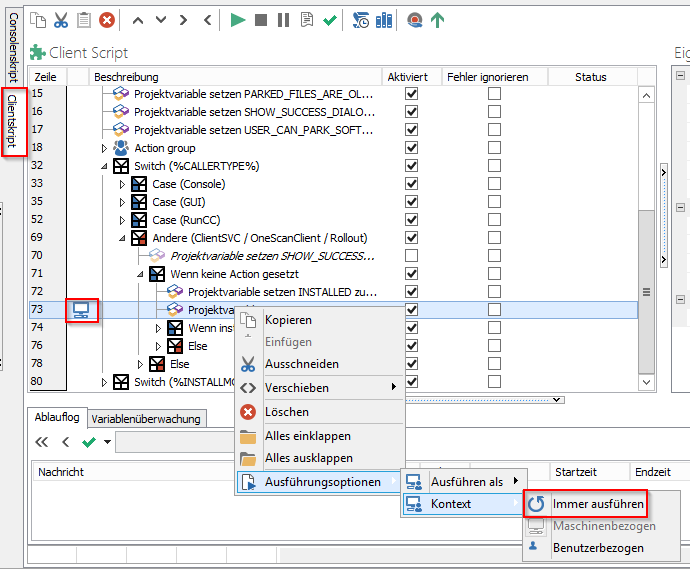
Task: Click the Stop script square icon
Action: pyautogui.click(x=261, y=20)
